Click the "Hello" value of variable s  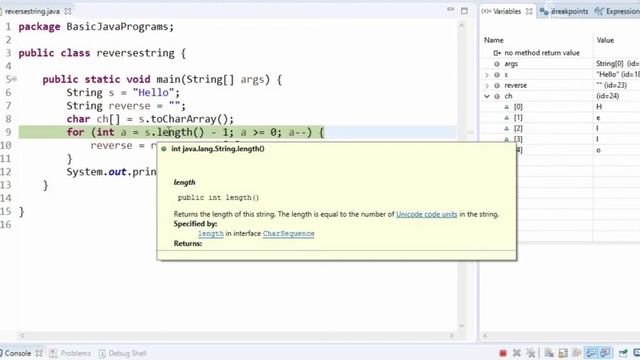(618, 75)
